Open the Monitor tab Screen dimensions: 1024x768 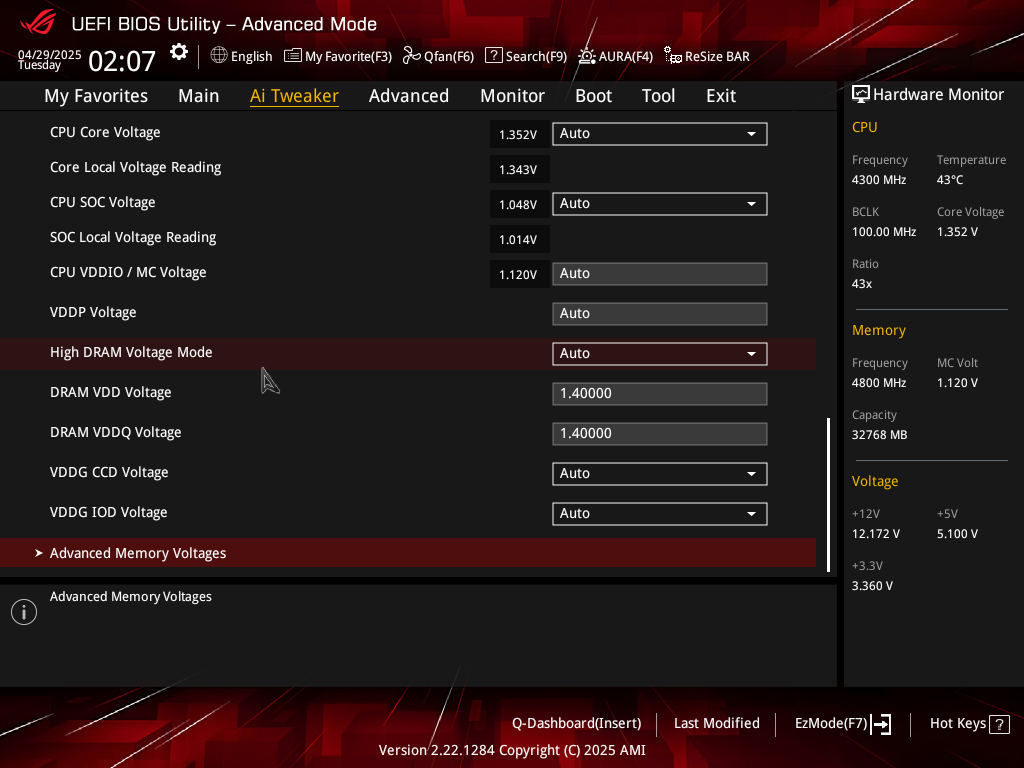click(x=512, y=96)
